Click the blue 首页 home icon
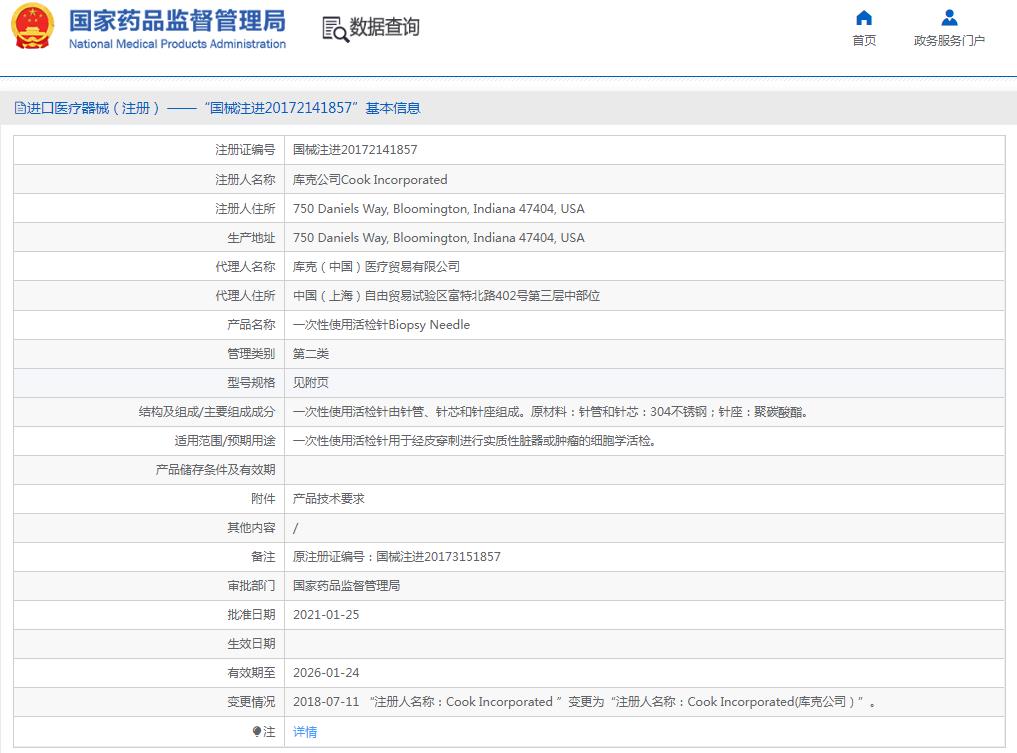 pyautogui.click(x=864, y=16)
